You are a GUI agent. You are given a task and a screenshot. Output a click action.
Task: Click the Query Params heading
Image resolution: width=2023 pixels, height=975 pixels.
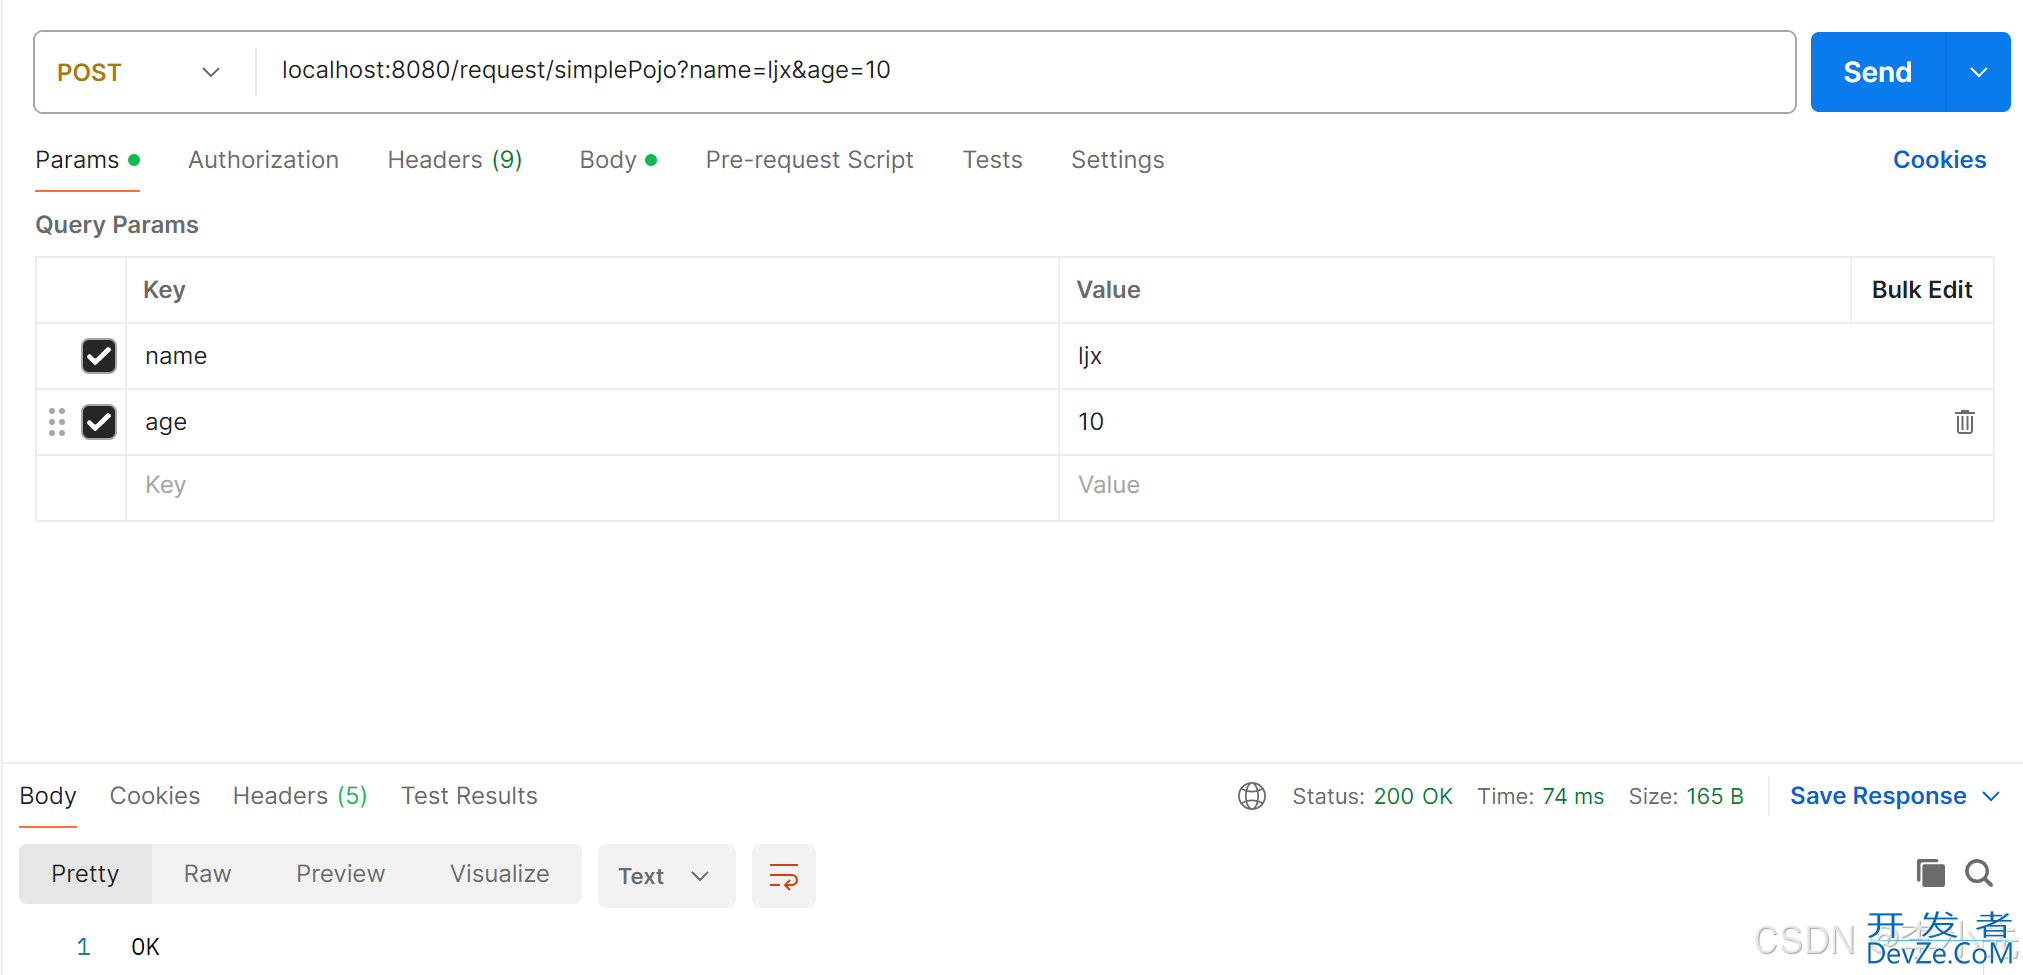coord(117,225)
